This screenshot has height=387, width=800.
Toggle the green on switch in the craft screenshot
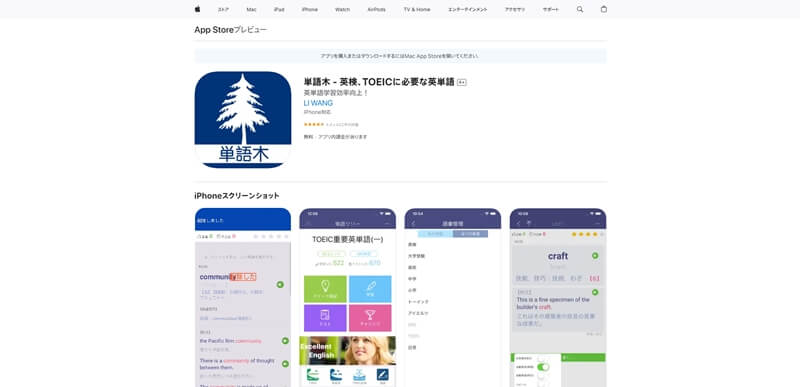(543, 367)
